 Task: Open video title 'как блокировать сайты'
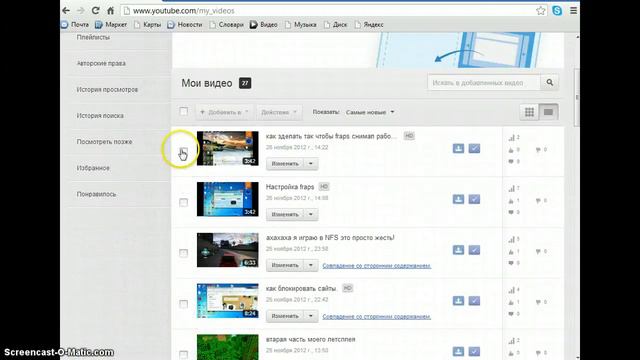(301, 288)
